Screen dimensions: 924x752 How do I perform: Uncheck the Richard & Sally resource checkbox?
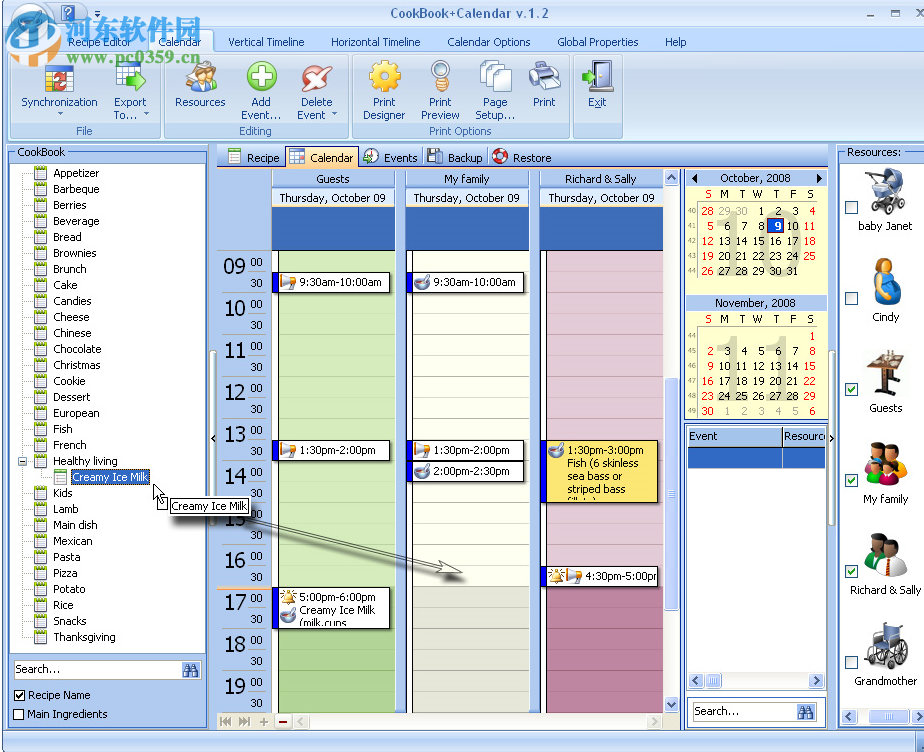[851, 571]
